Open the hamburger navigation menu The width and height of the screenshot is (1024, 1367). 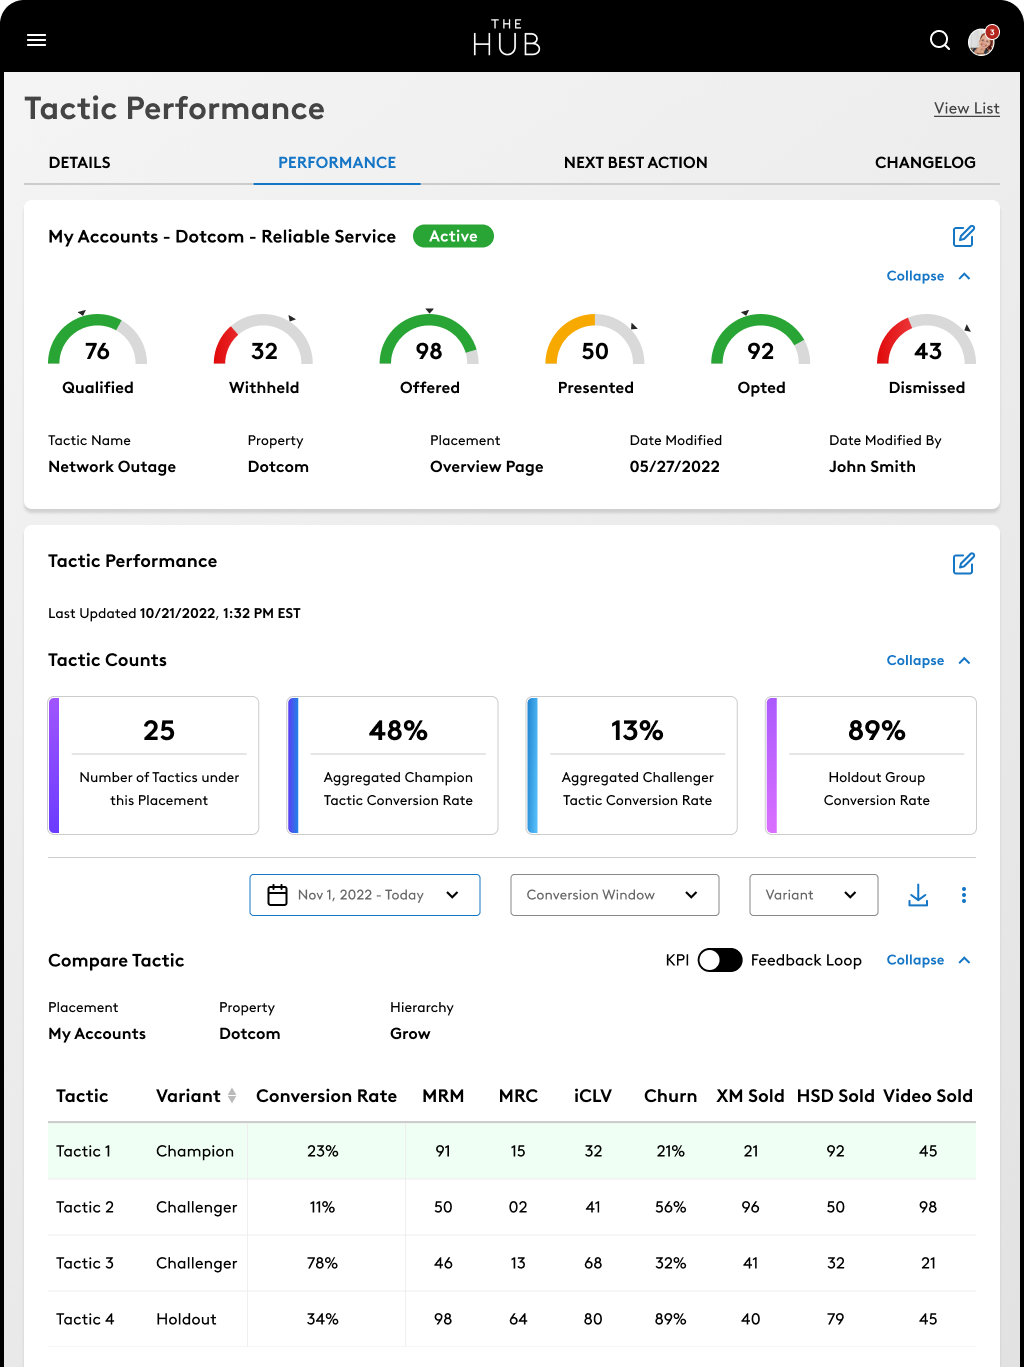36,40
